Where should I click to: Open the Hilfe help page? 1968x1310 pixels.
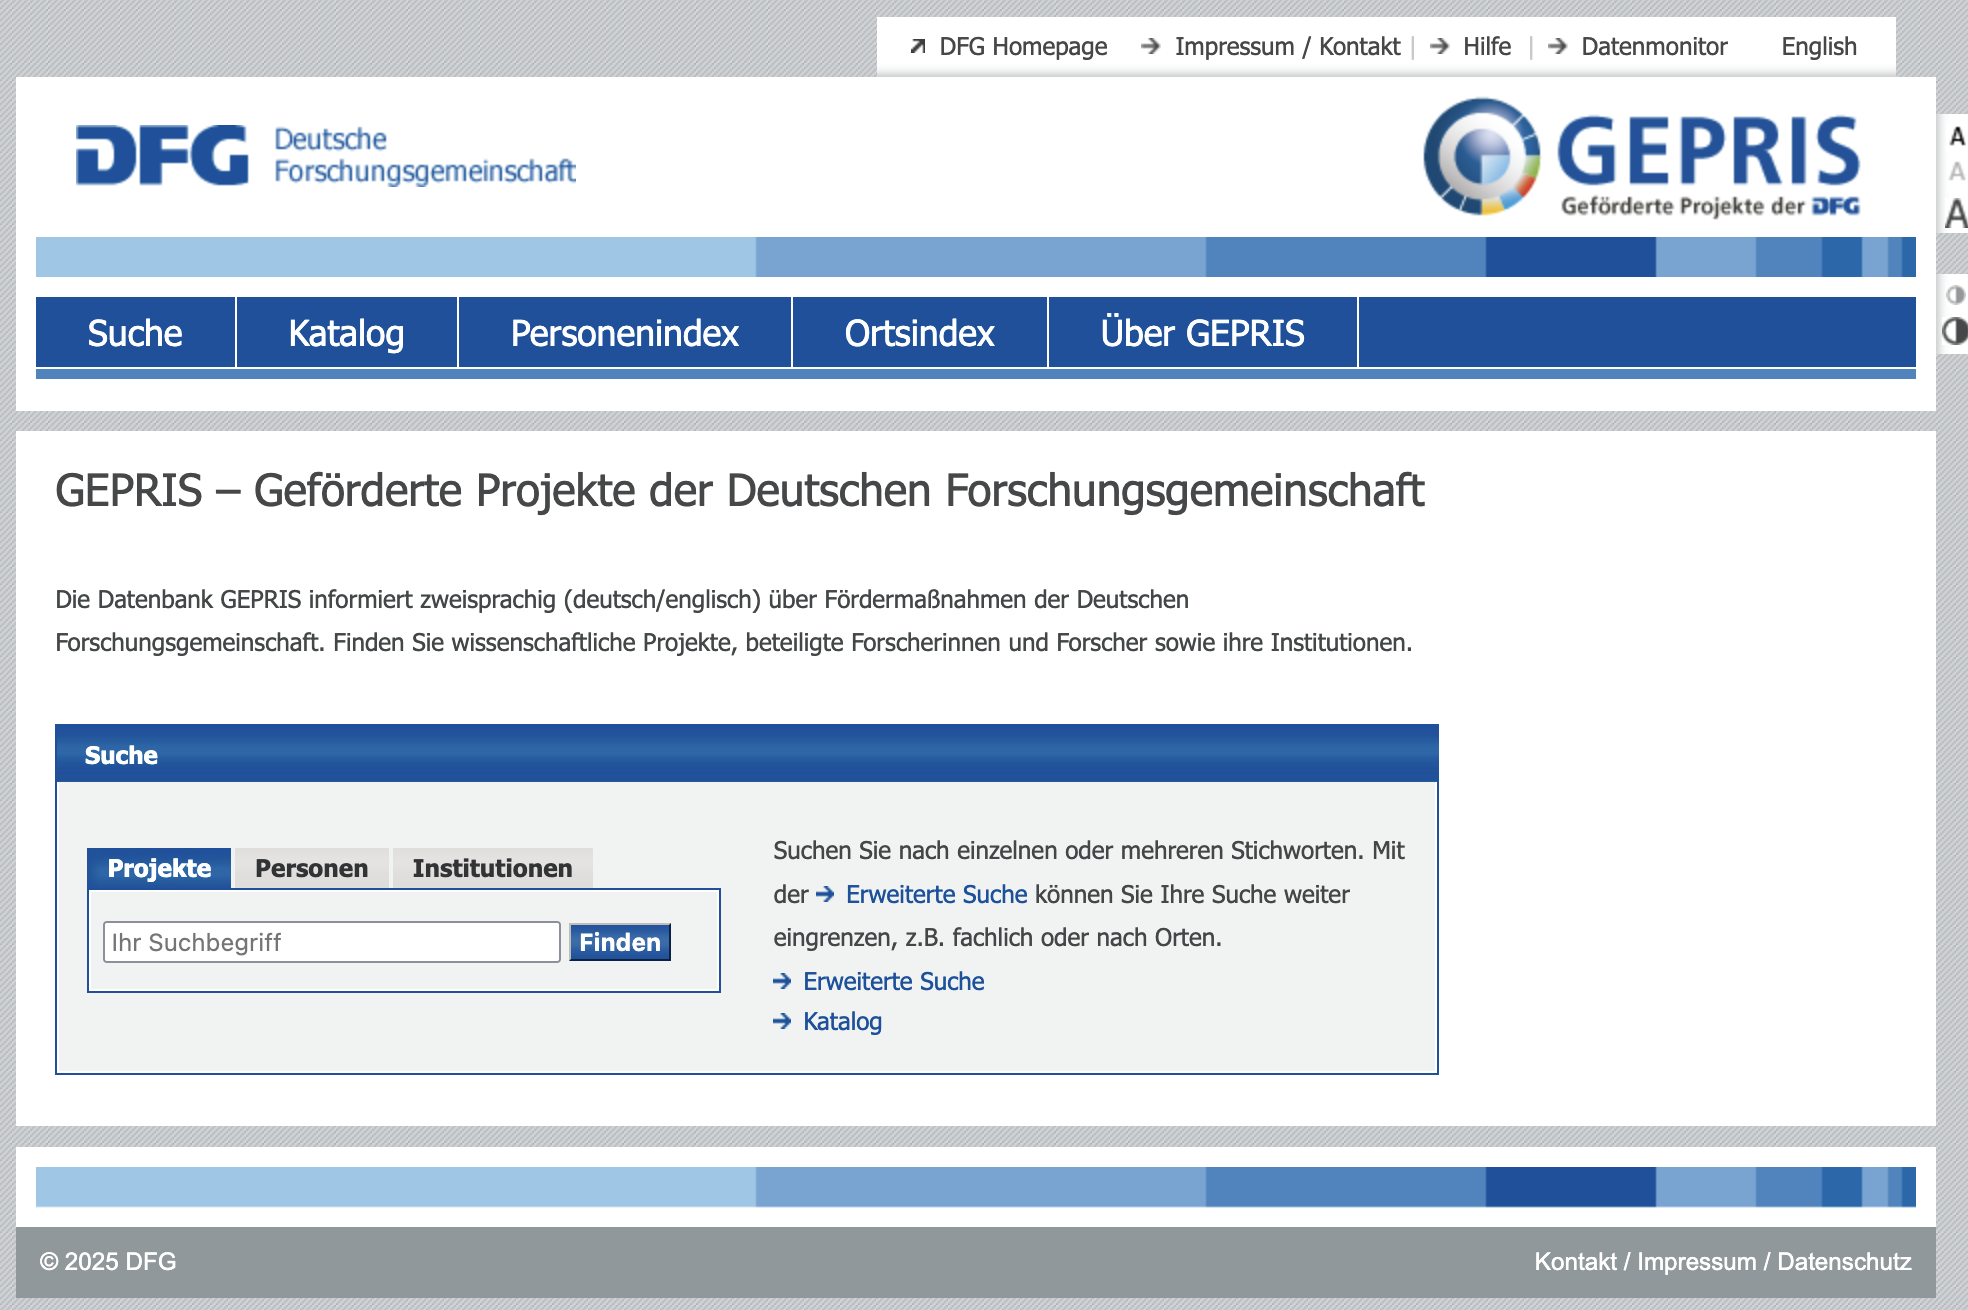point(1486,47)
